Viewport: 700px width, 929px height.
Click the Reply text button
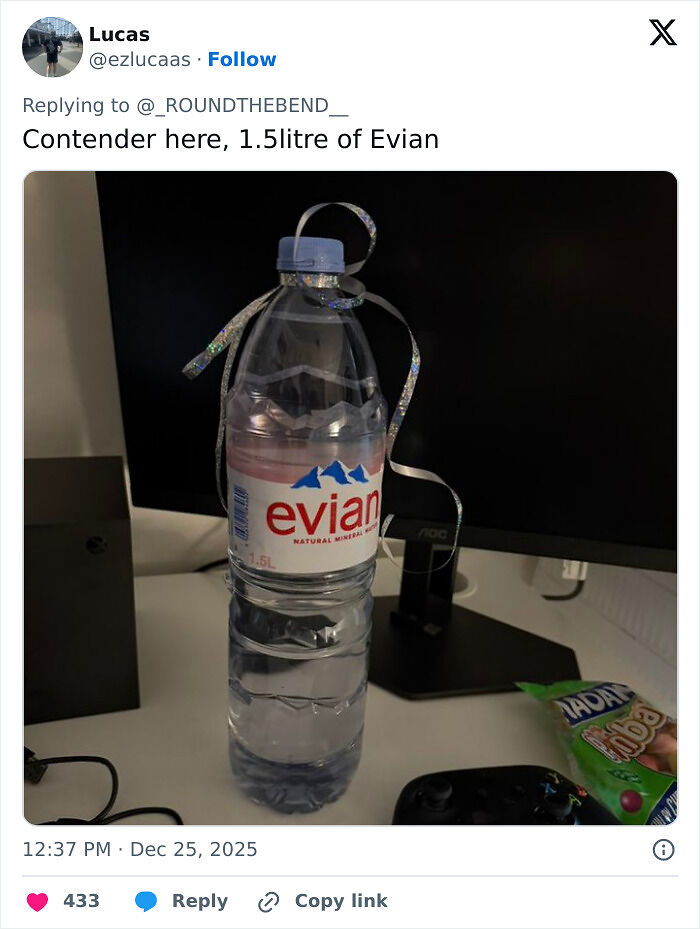pyautogui.click(x=200, y=901)
